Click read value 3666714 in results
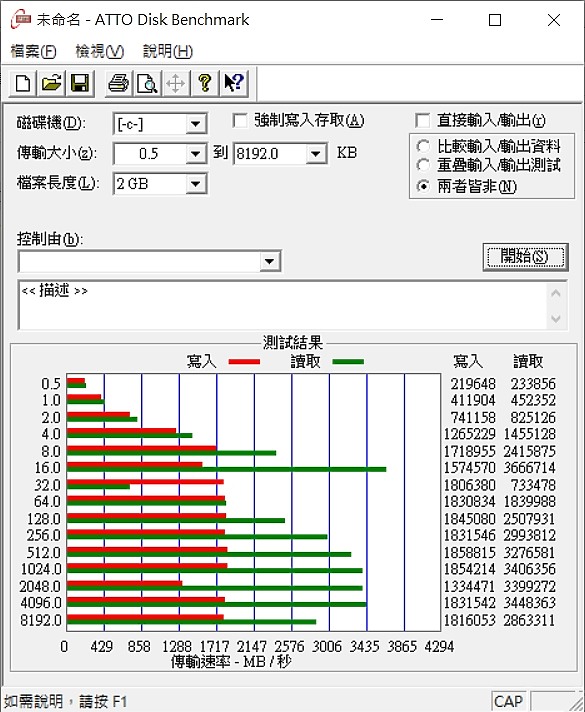Image resolution: width=585 pixels, height=712 pixels. click(x=529, y=468)
